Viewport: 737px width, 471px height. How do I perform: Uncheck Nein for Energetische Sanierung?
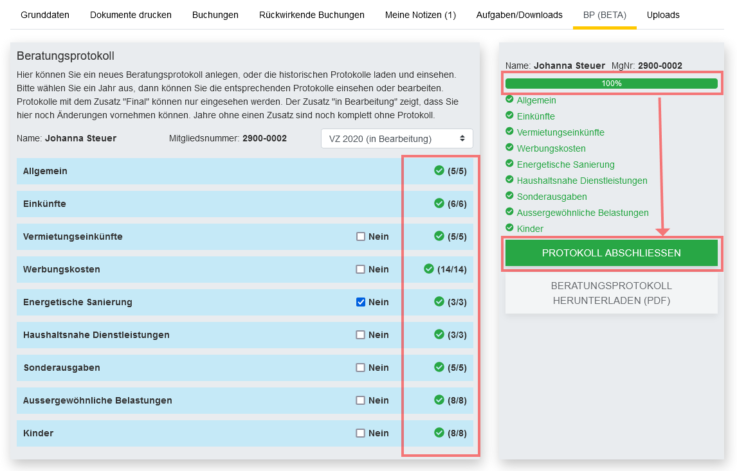[361, 302]
